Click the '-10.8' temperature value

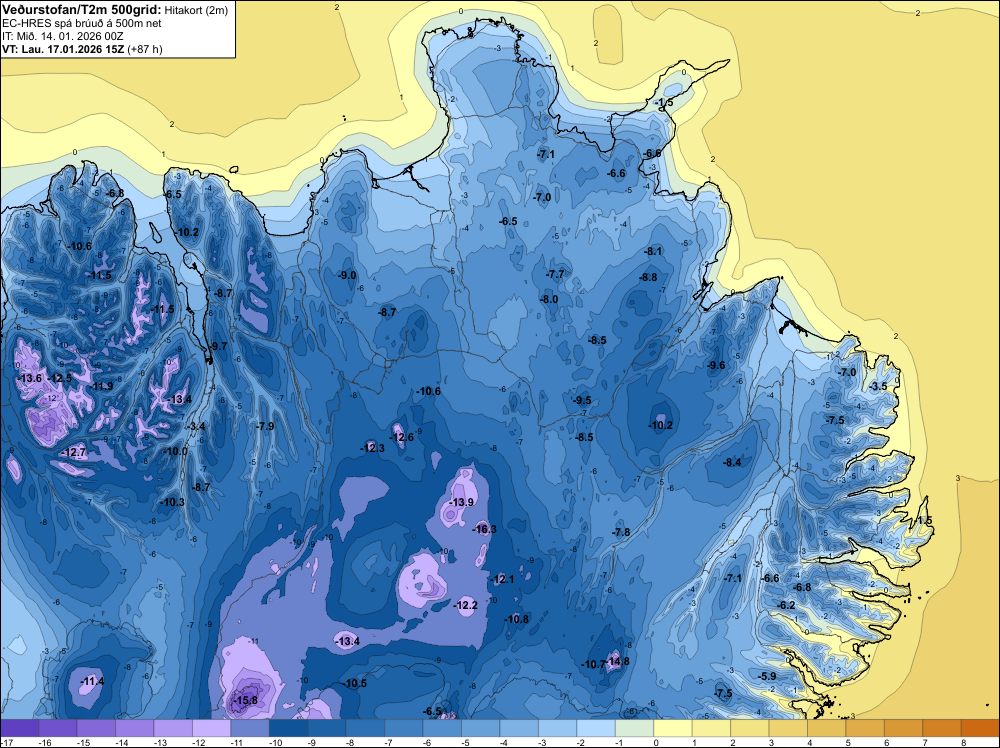point(517,619)
